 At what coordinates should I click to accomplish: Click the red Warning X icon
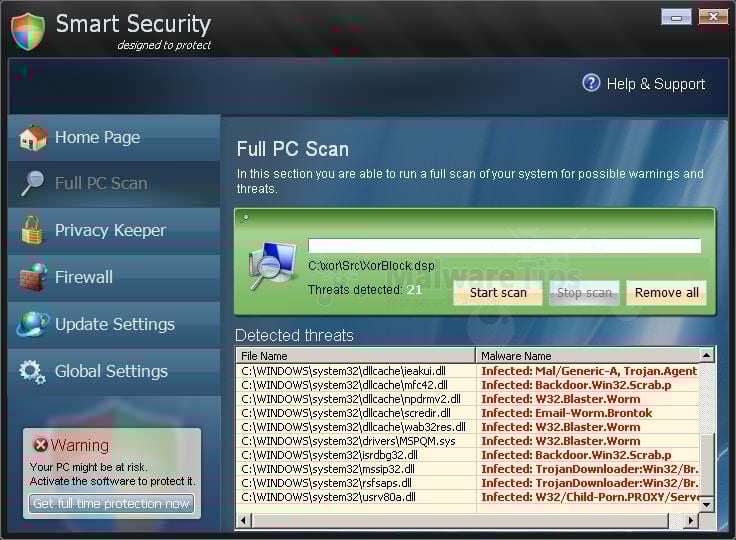(x=40, y=444)
